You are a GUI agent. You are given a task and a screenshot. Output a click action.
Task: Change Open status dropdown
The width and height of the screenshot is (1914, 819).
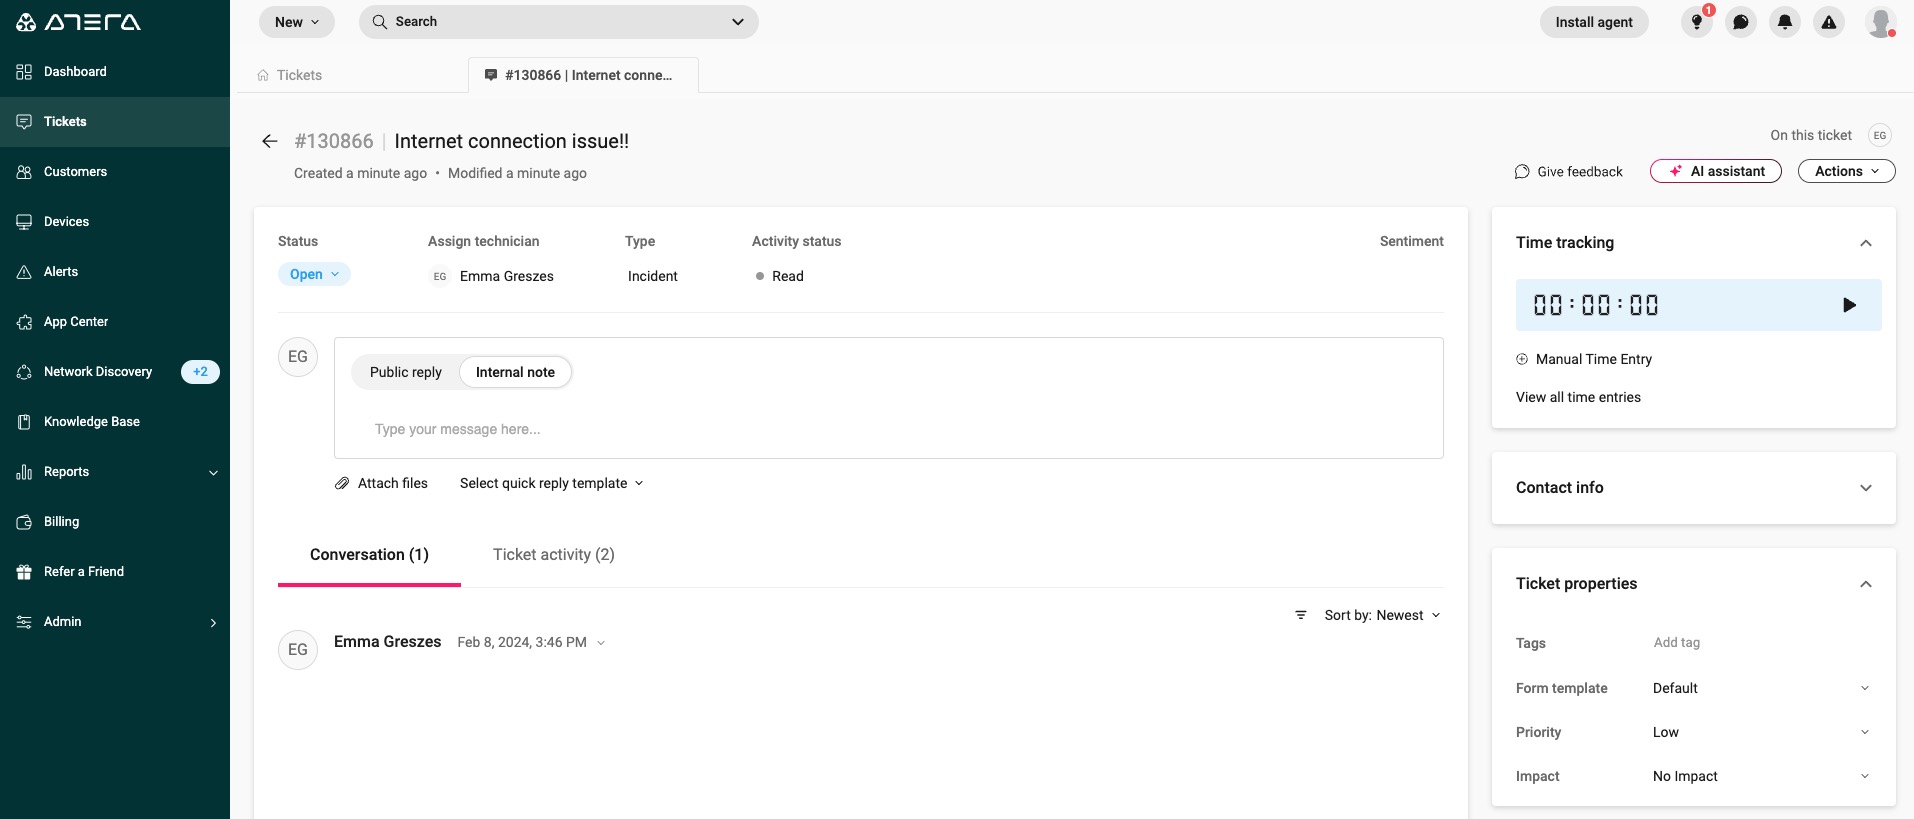(314, 274)
